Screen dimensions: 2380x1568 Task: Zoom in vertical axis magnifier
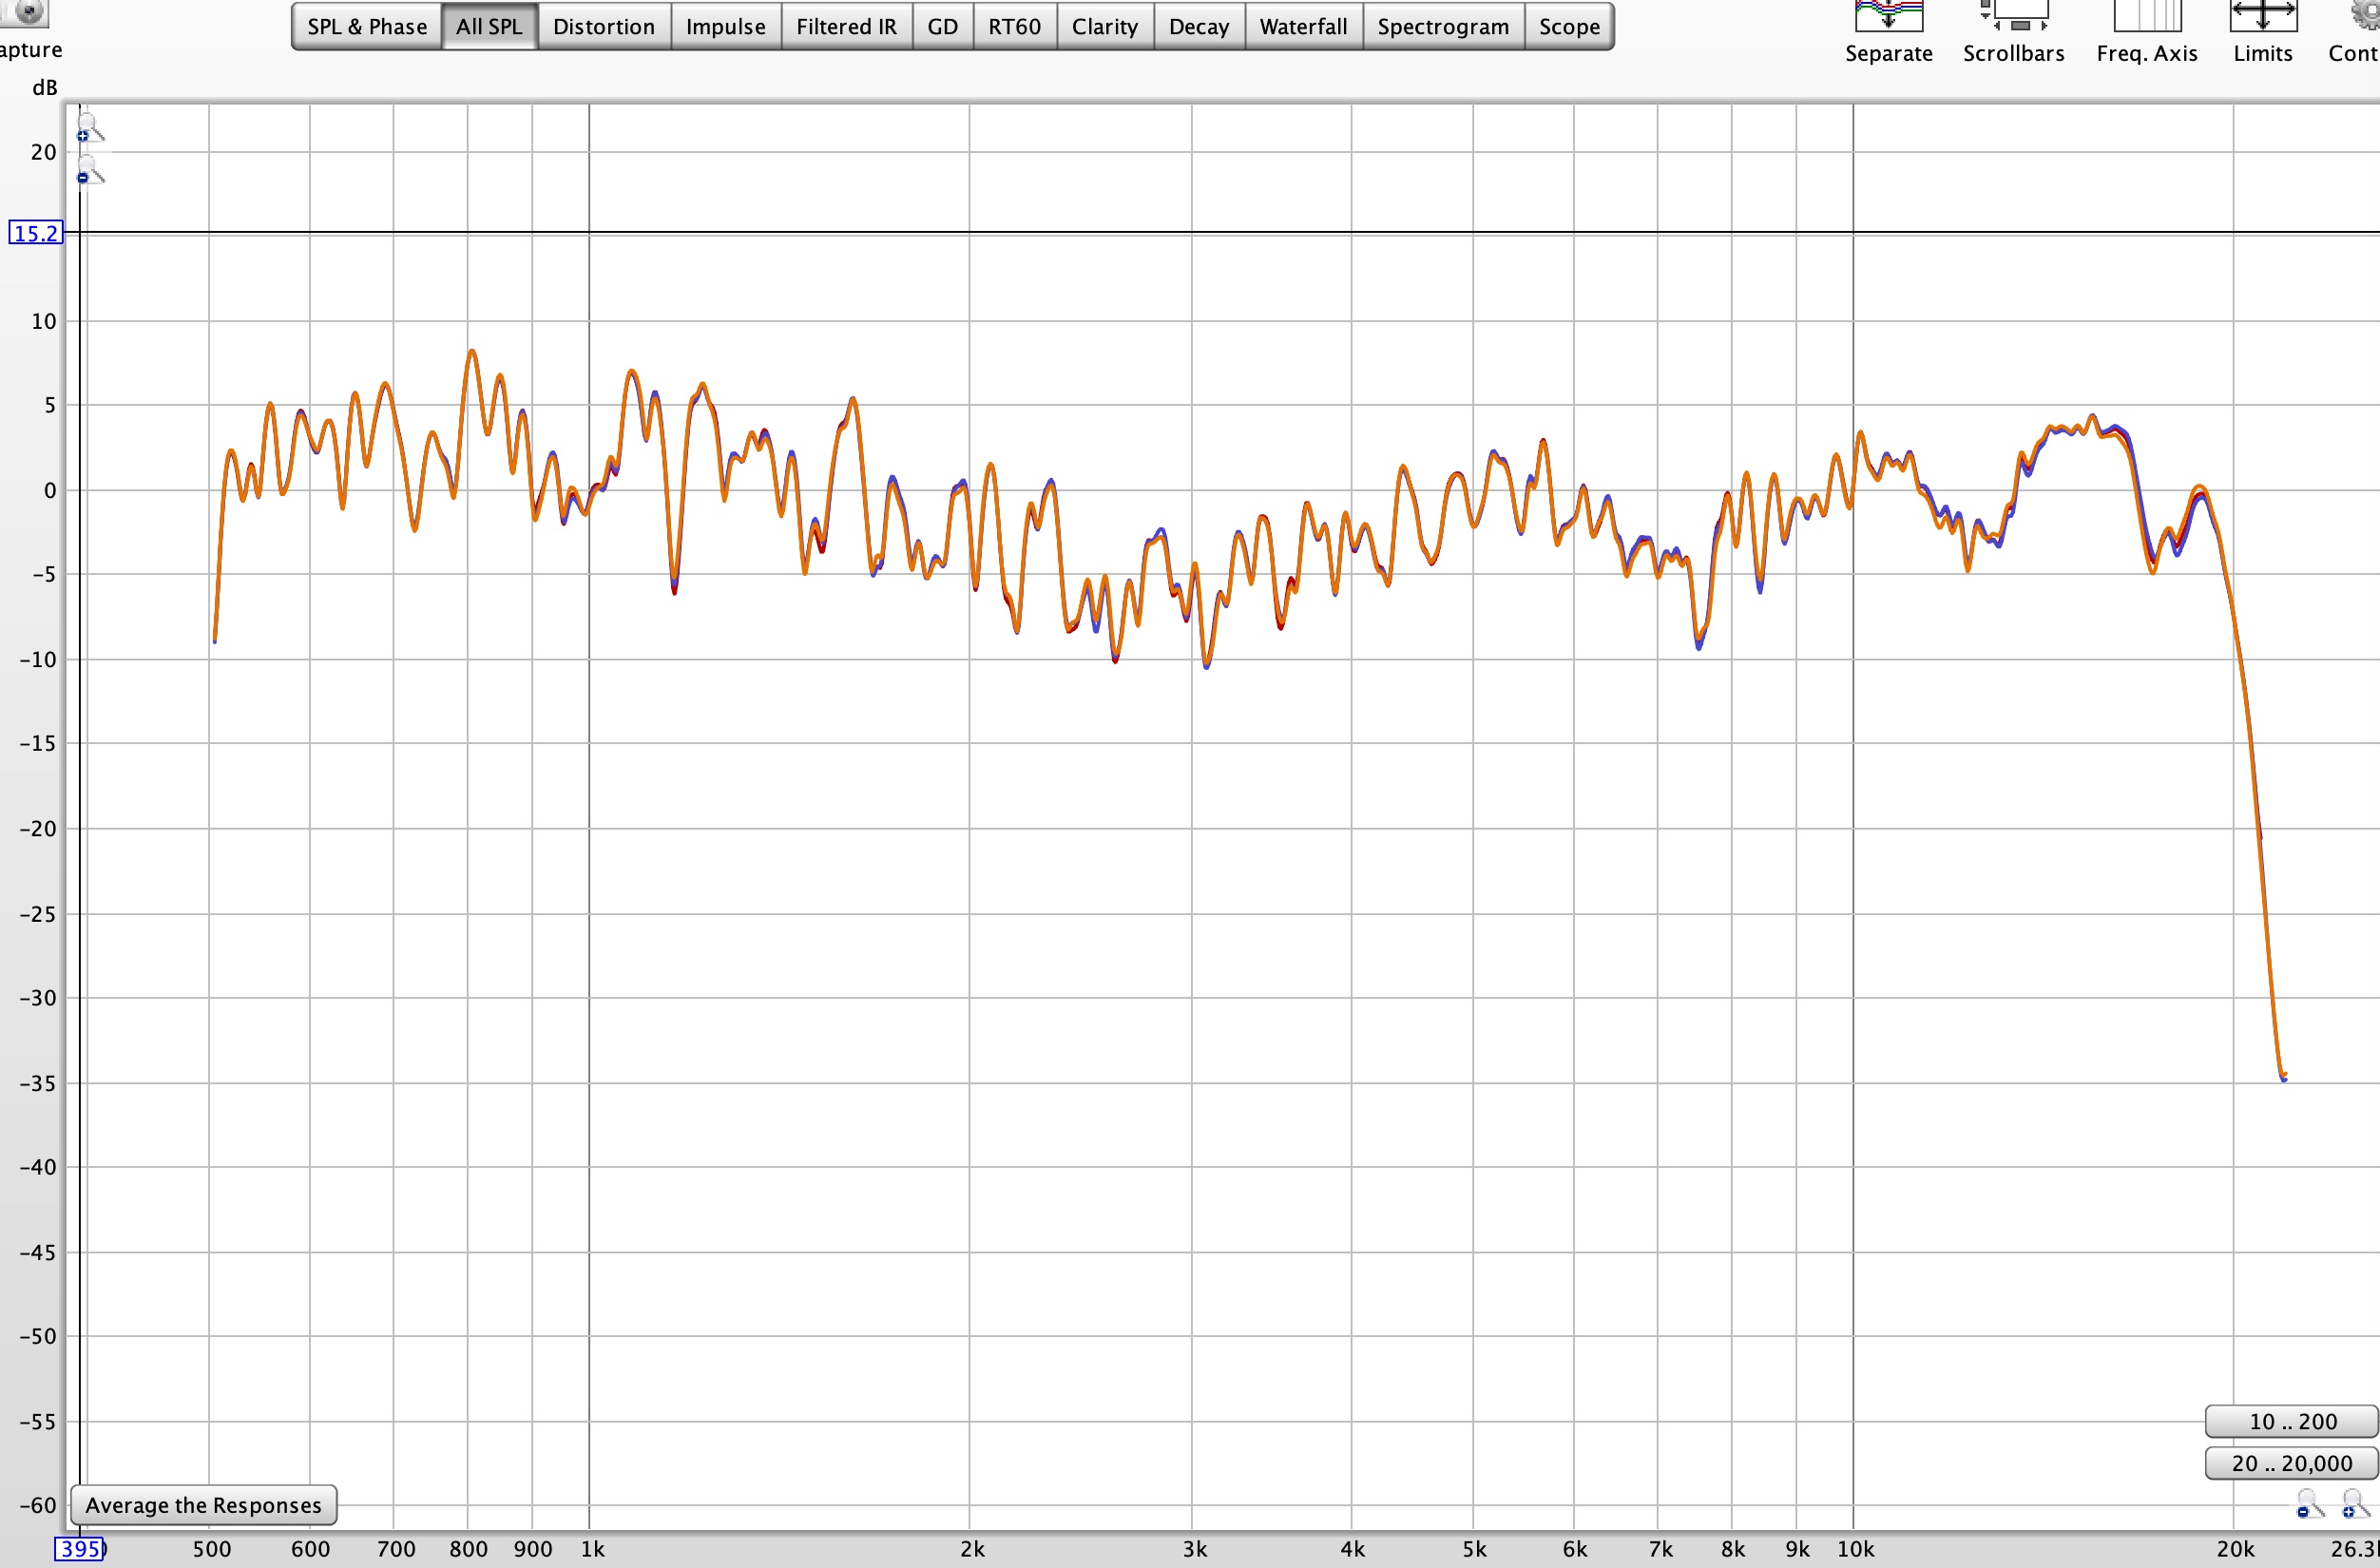point(89,127)
